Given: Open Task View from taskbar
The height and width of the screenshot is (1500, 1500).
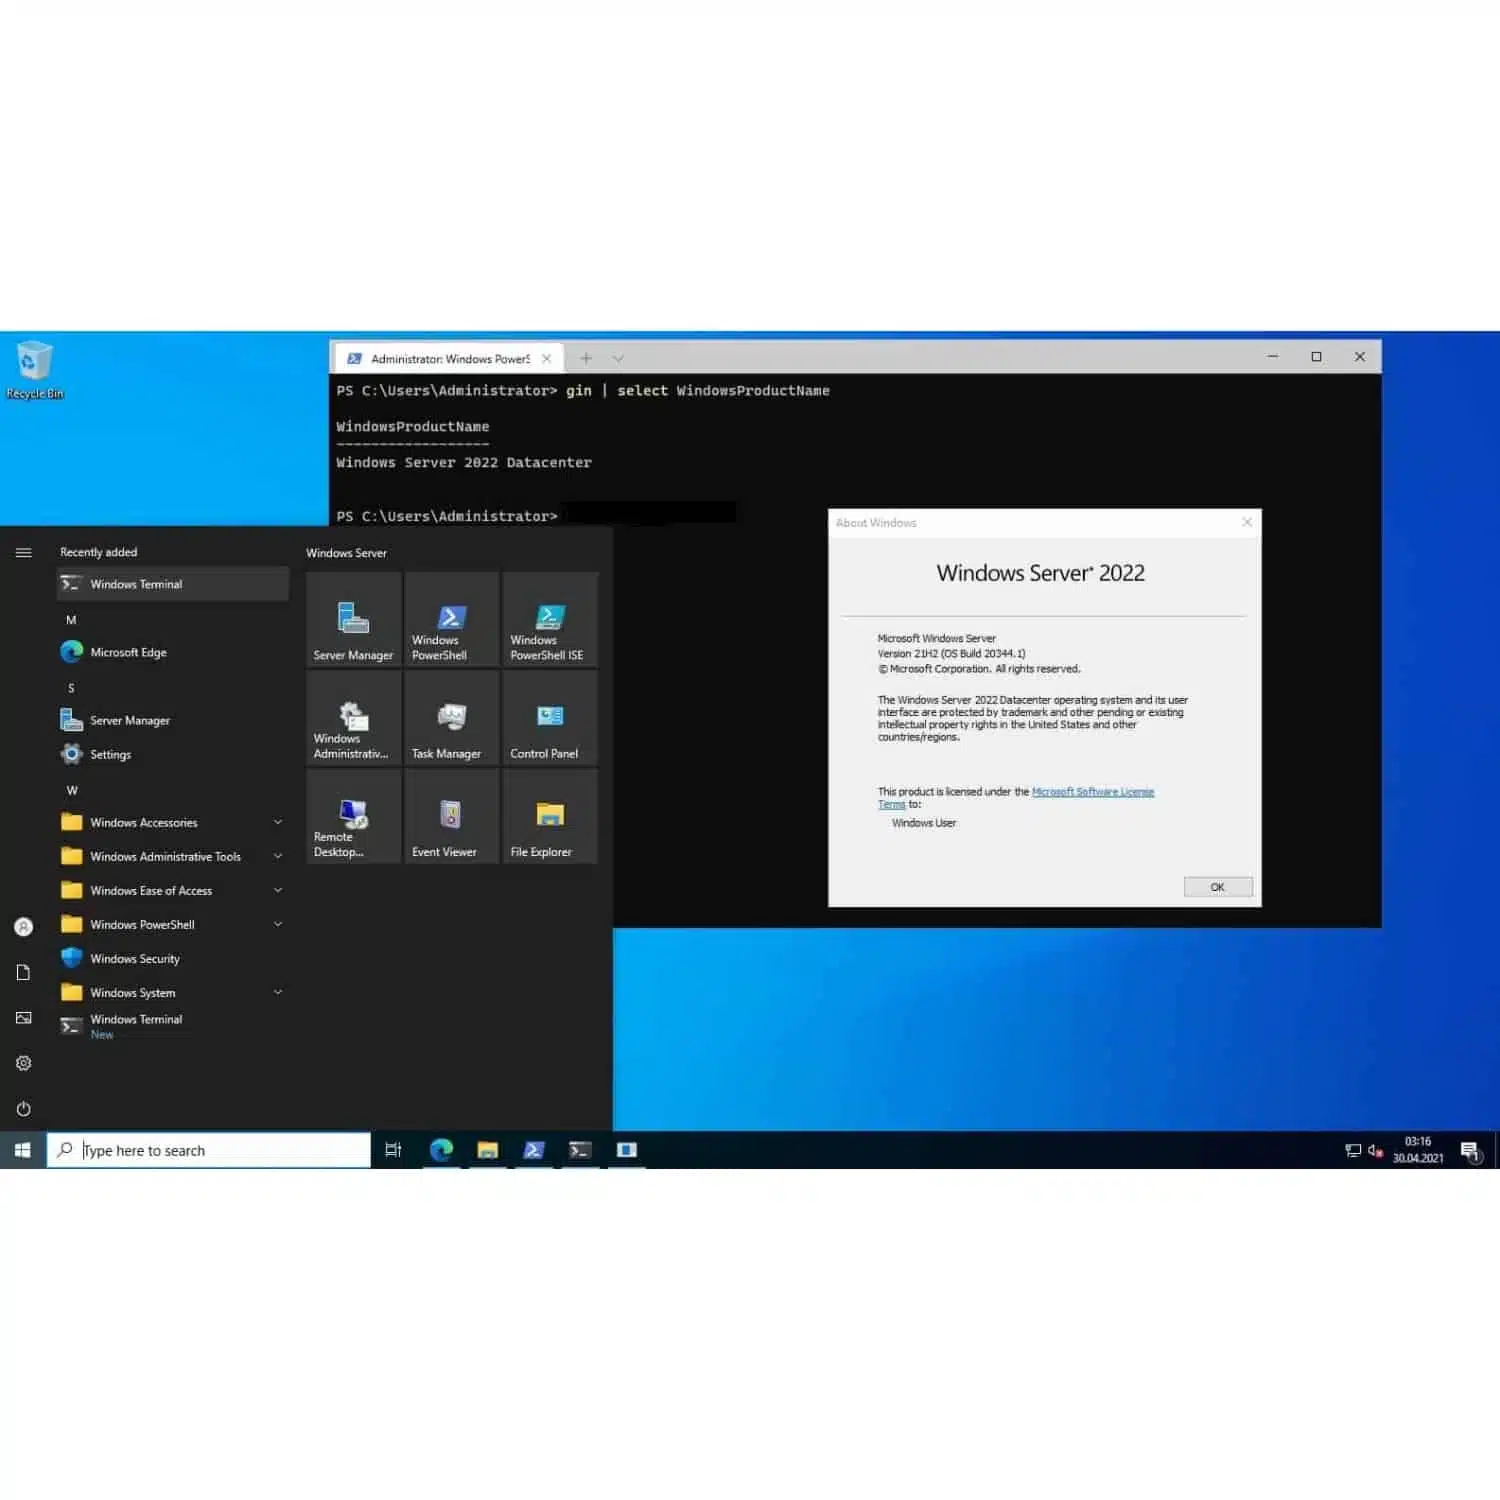Looking at the screenshot, I should 393,1150.
